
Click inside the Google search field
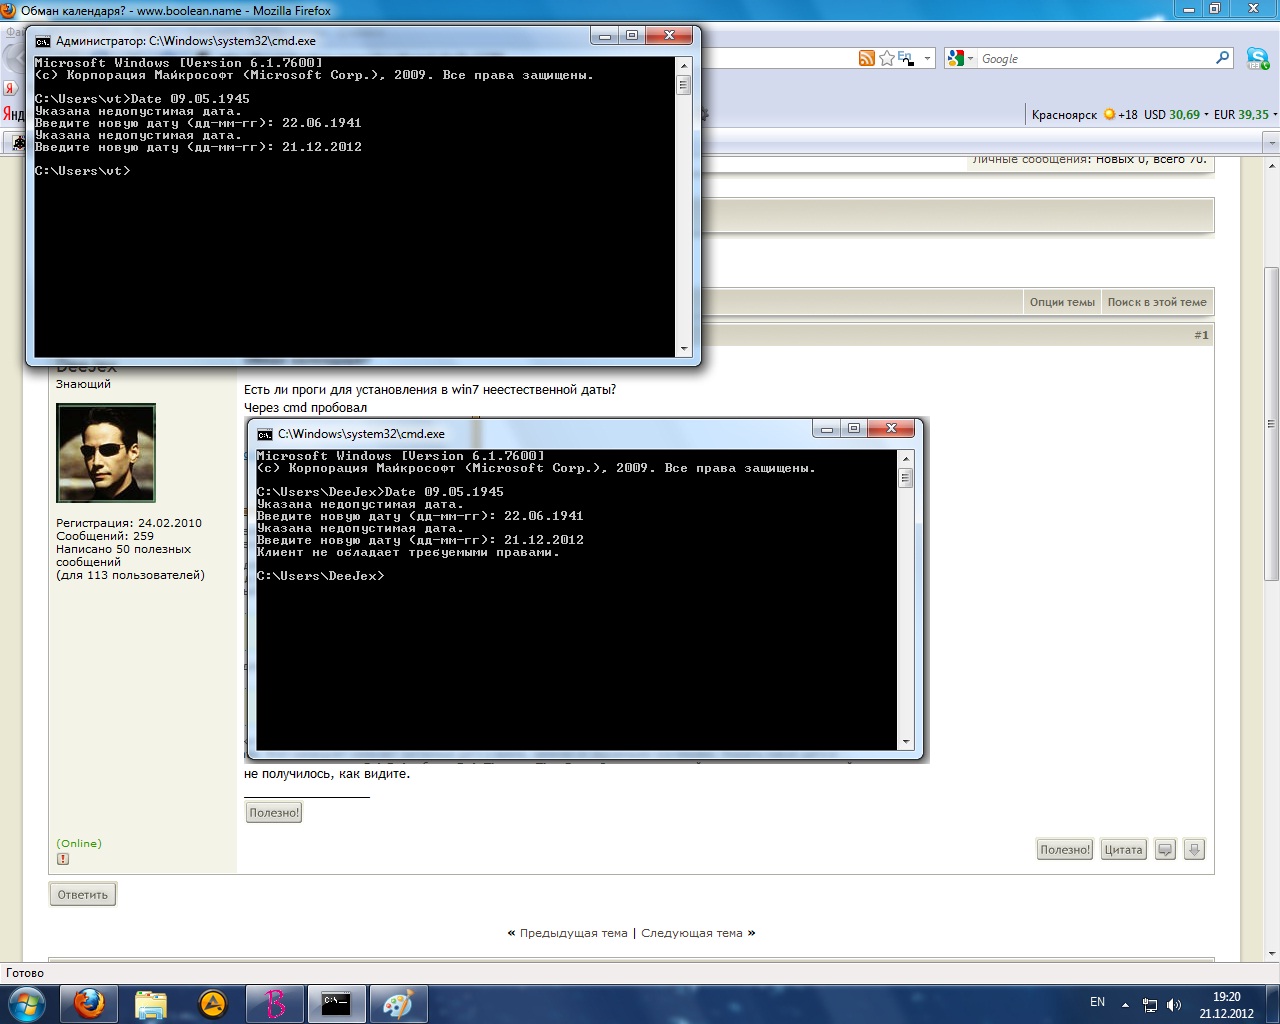[1095, 59]
